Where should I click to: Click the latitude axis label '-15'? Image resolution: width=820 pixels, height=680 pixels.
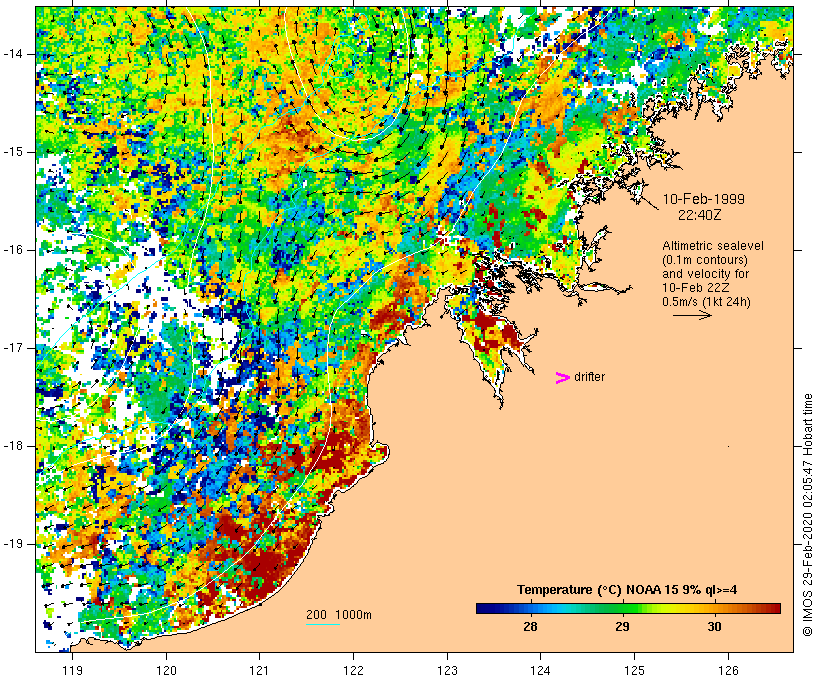pos(13,152)
